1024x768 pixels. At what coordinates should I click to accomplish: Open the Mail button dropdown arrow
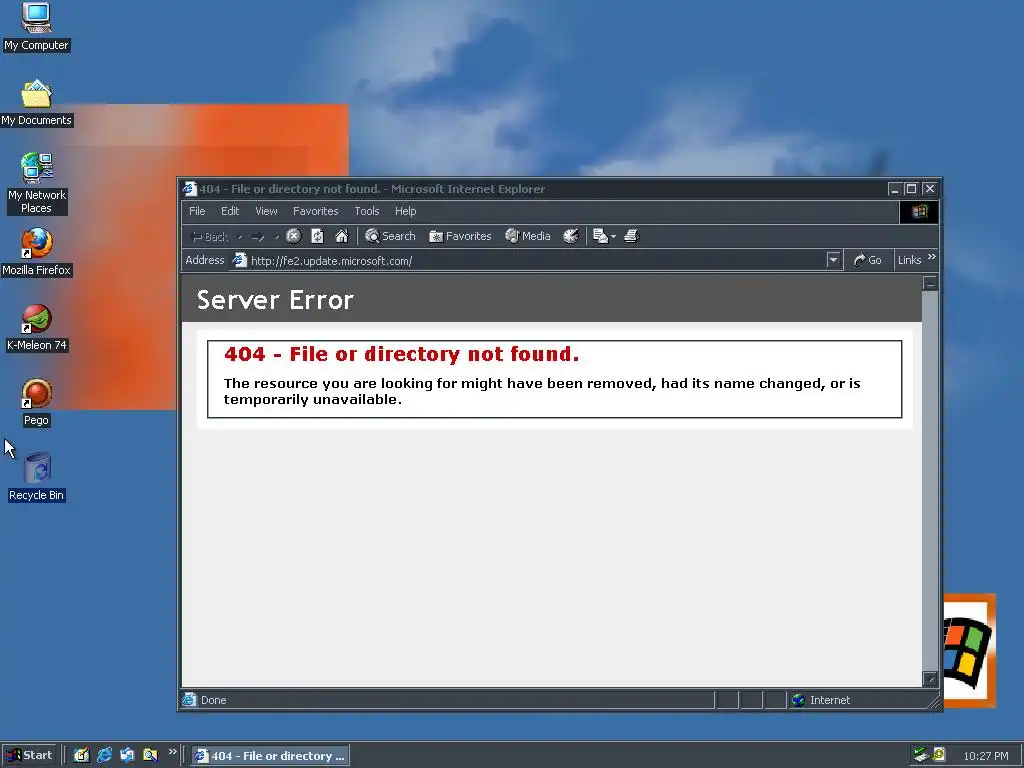(x=613, y=236)
